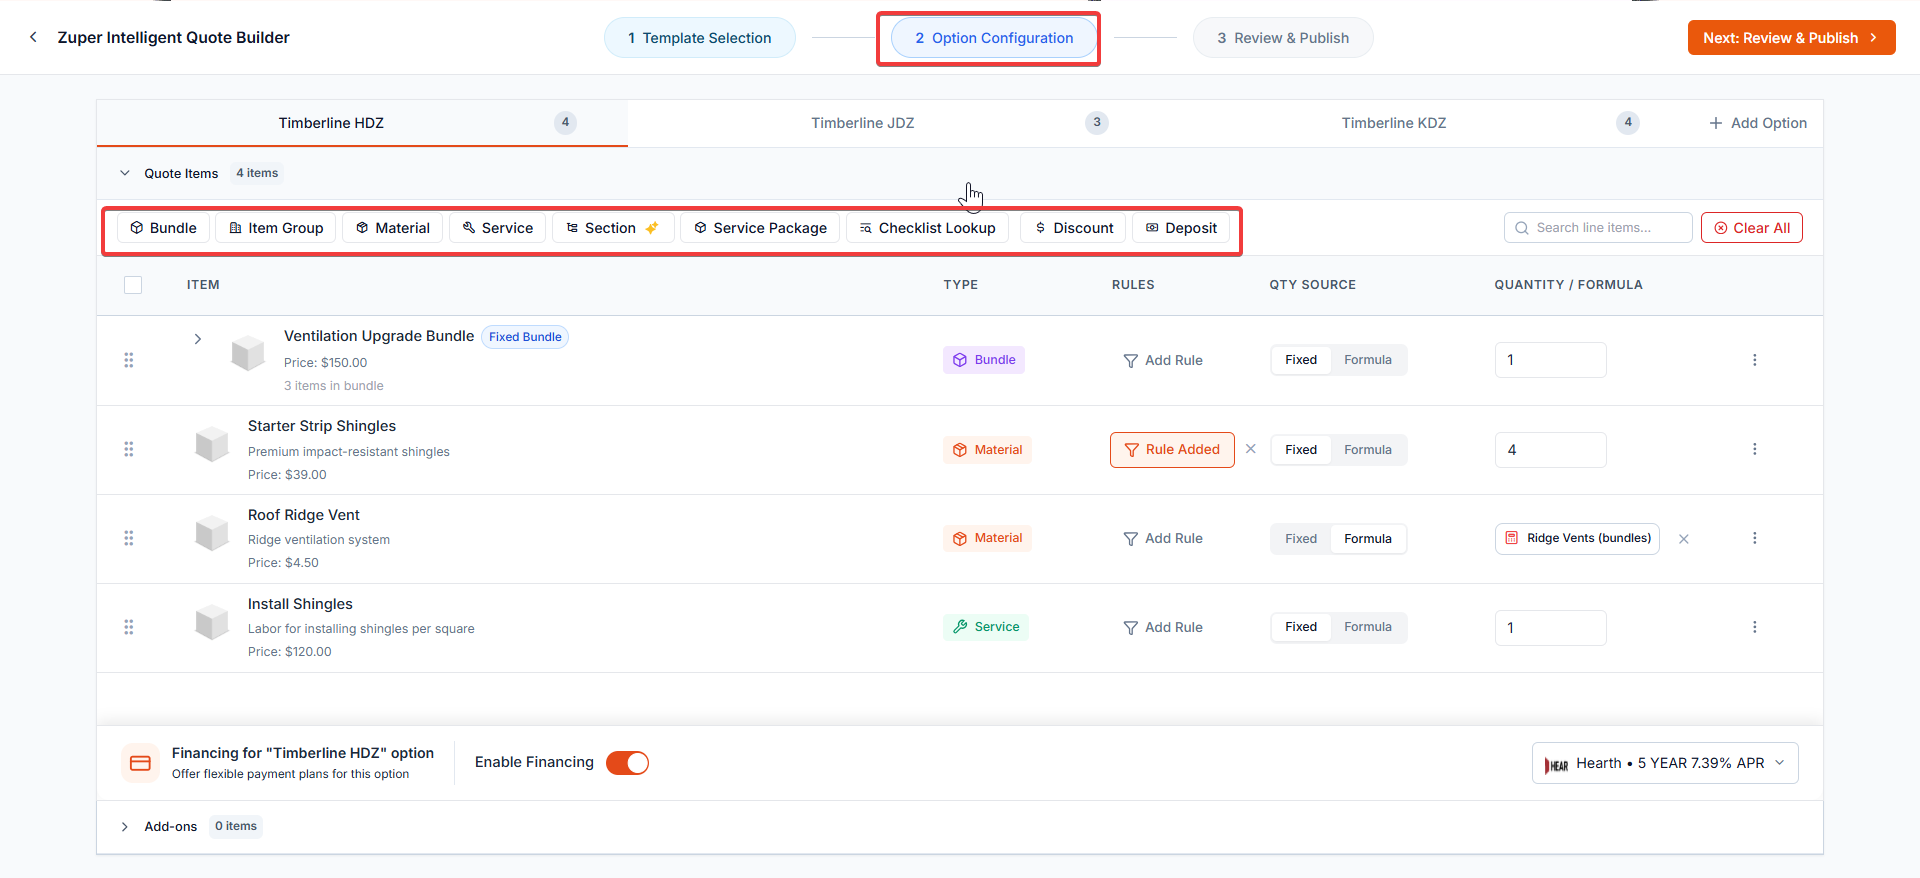Edit quantity field for Install Shingles
The height and width of the screenshot is (878, 1920).
pyautogui.click(x=1550, y=628)
